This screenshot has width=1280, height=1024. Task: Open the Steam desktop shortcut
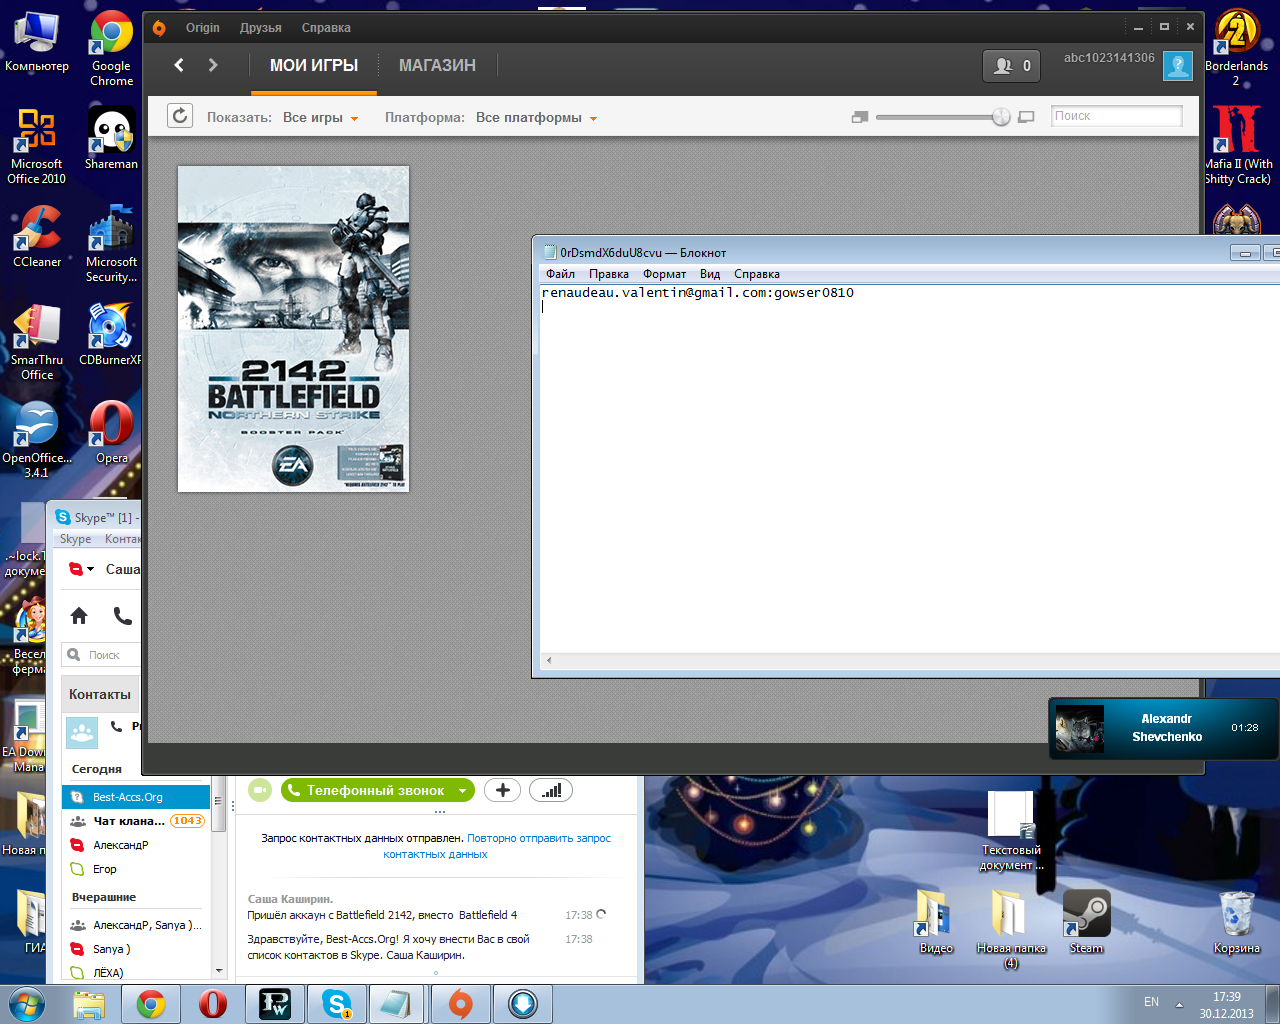click(x=1086, y=922)
